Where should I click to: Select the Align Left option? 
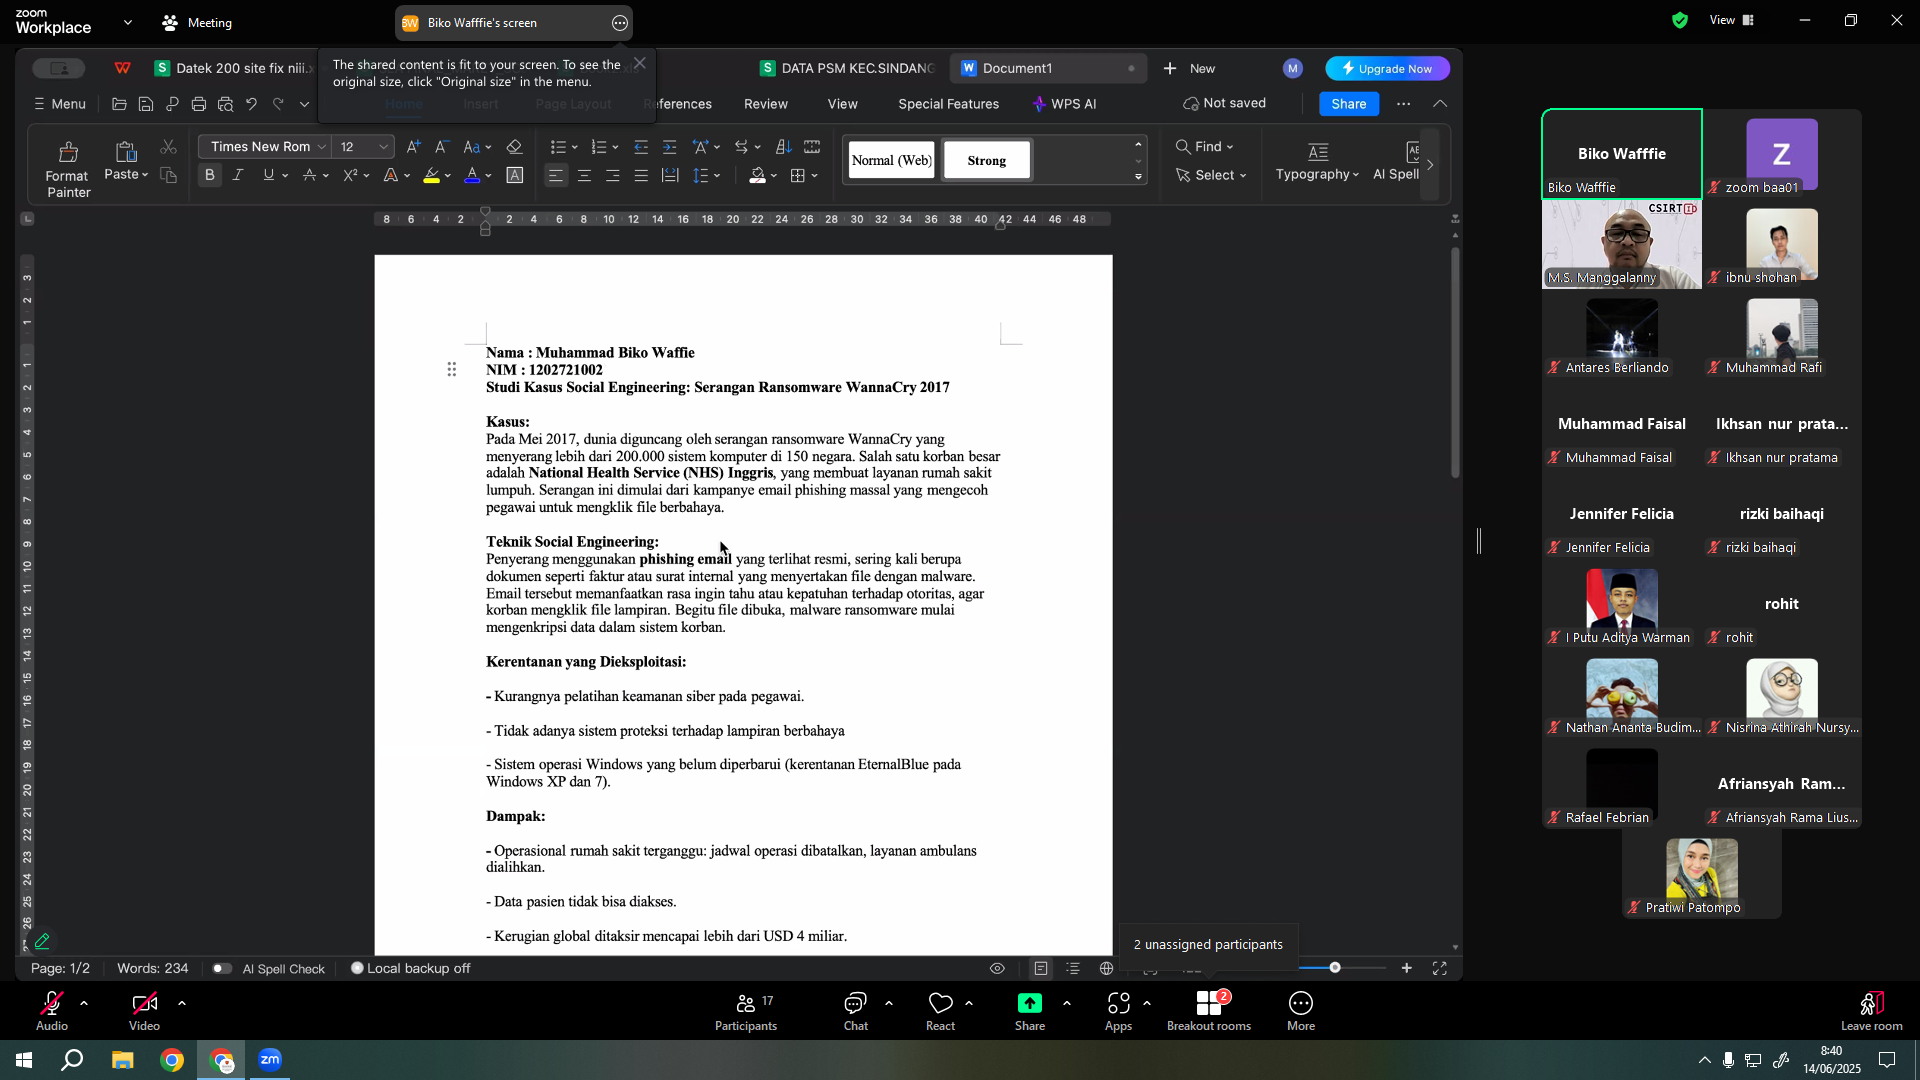tap(556, 175)
